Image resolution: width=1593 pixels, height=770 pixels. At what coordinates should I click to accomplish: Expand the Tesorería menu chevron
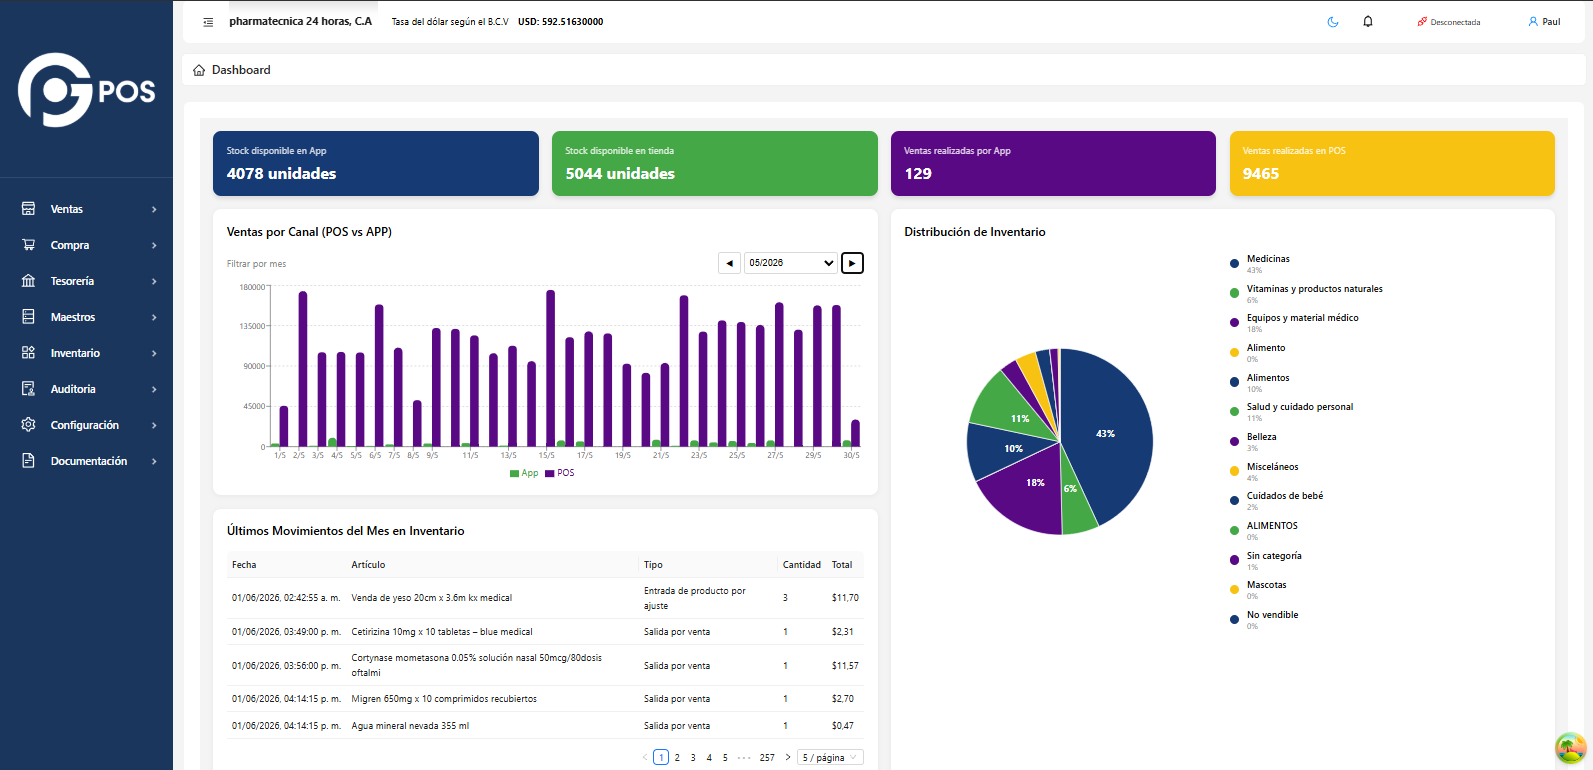[154, 281]
